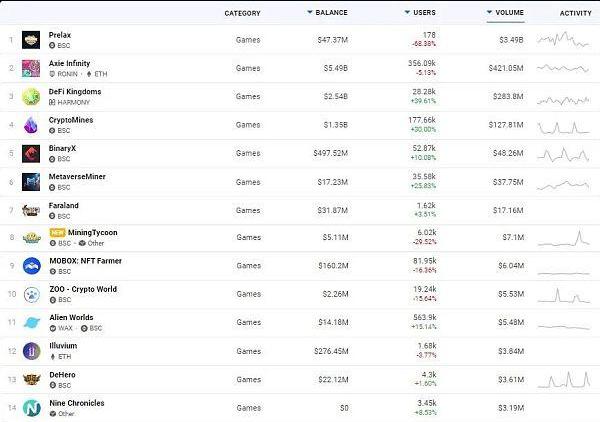Open the Axie Infinity logo
The image size is (600, 422).
(31, 68)
